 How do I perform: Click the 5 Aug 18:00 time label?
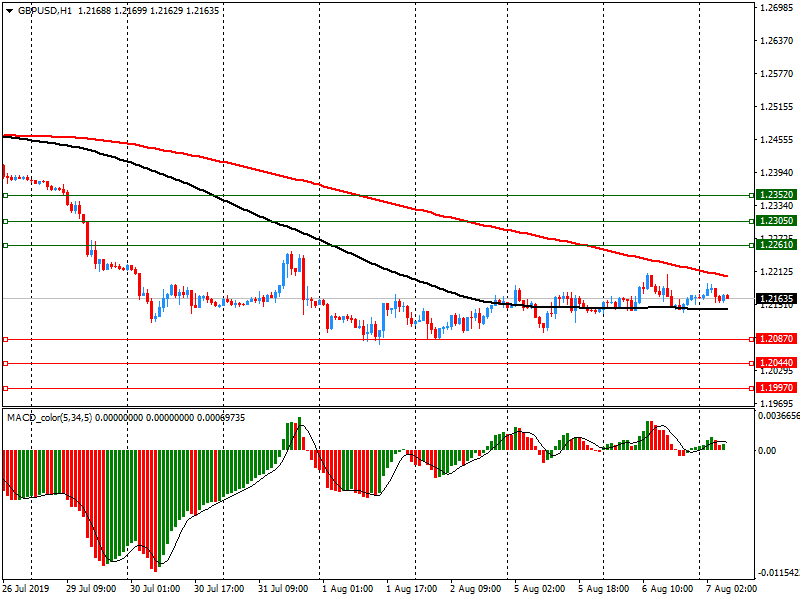pyautogui.click(x=604, y=589)
